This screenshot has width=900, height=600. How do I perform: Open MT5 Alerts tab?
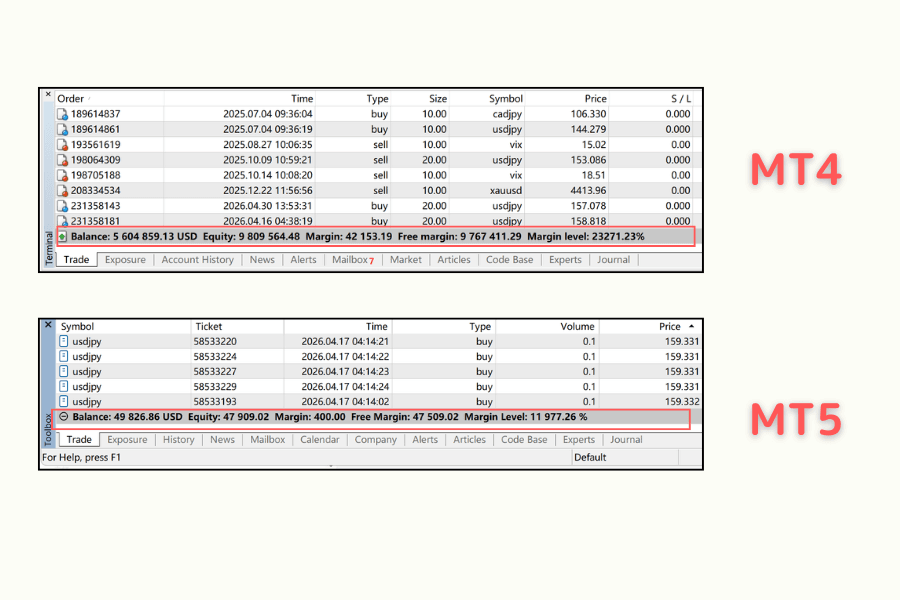click(425, 439)
